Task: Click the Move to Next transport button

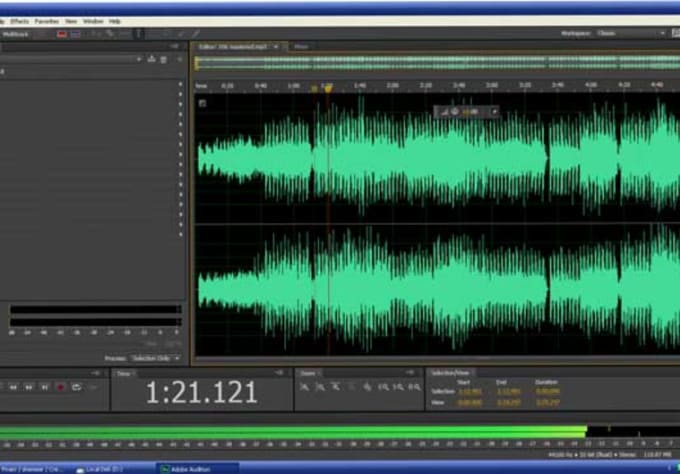Action: tap(45, 387)
